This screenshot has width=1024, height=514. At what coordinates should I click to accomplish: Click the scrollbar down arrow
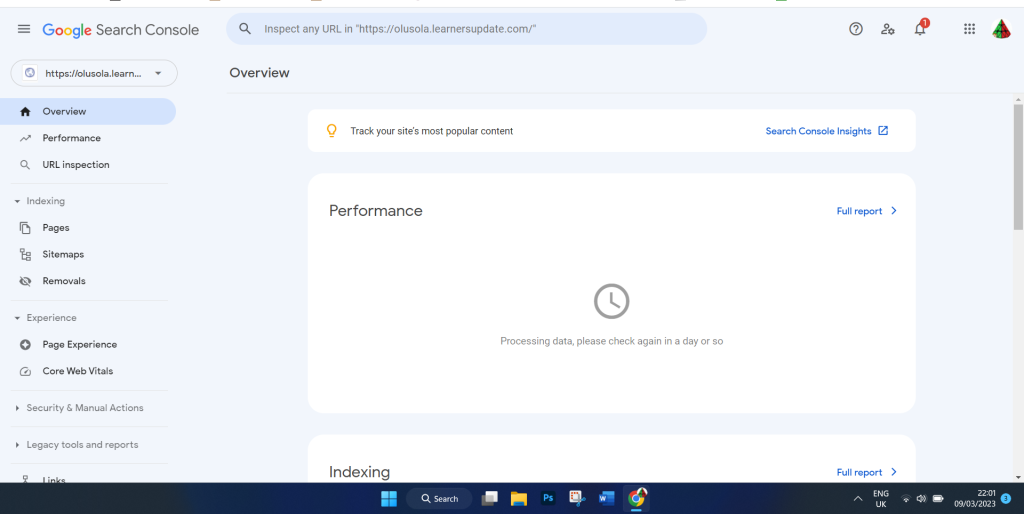pos(1018,477)
